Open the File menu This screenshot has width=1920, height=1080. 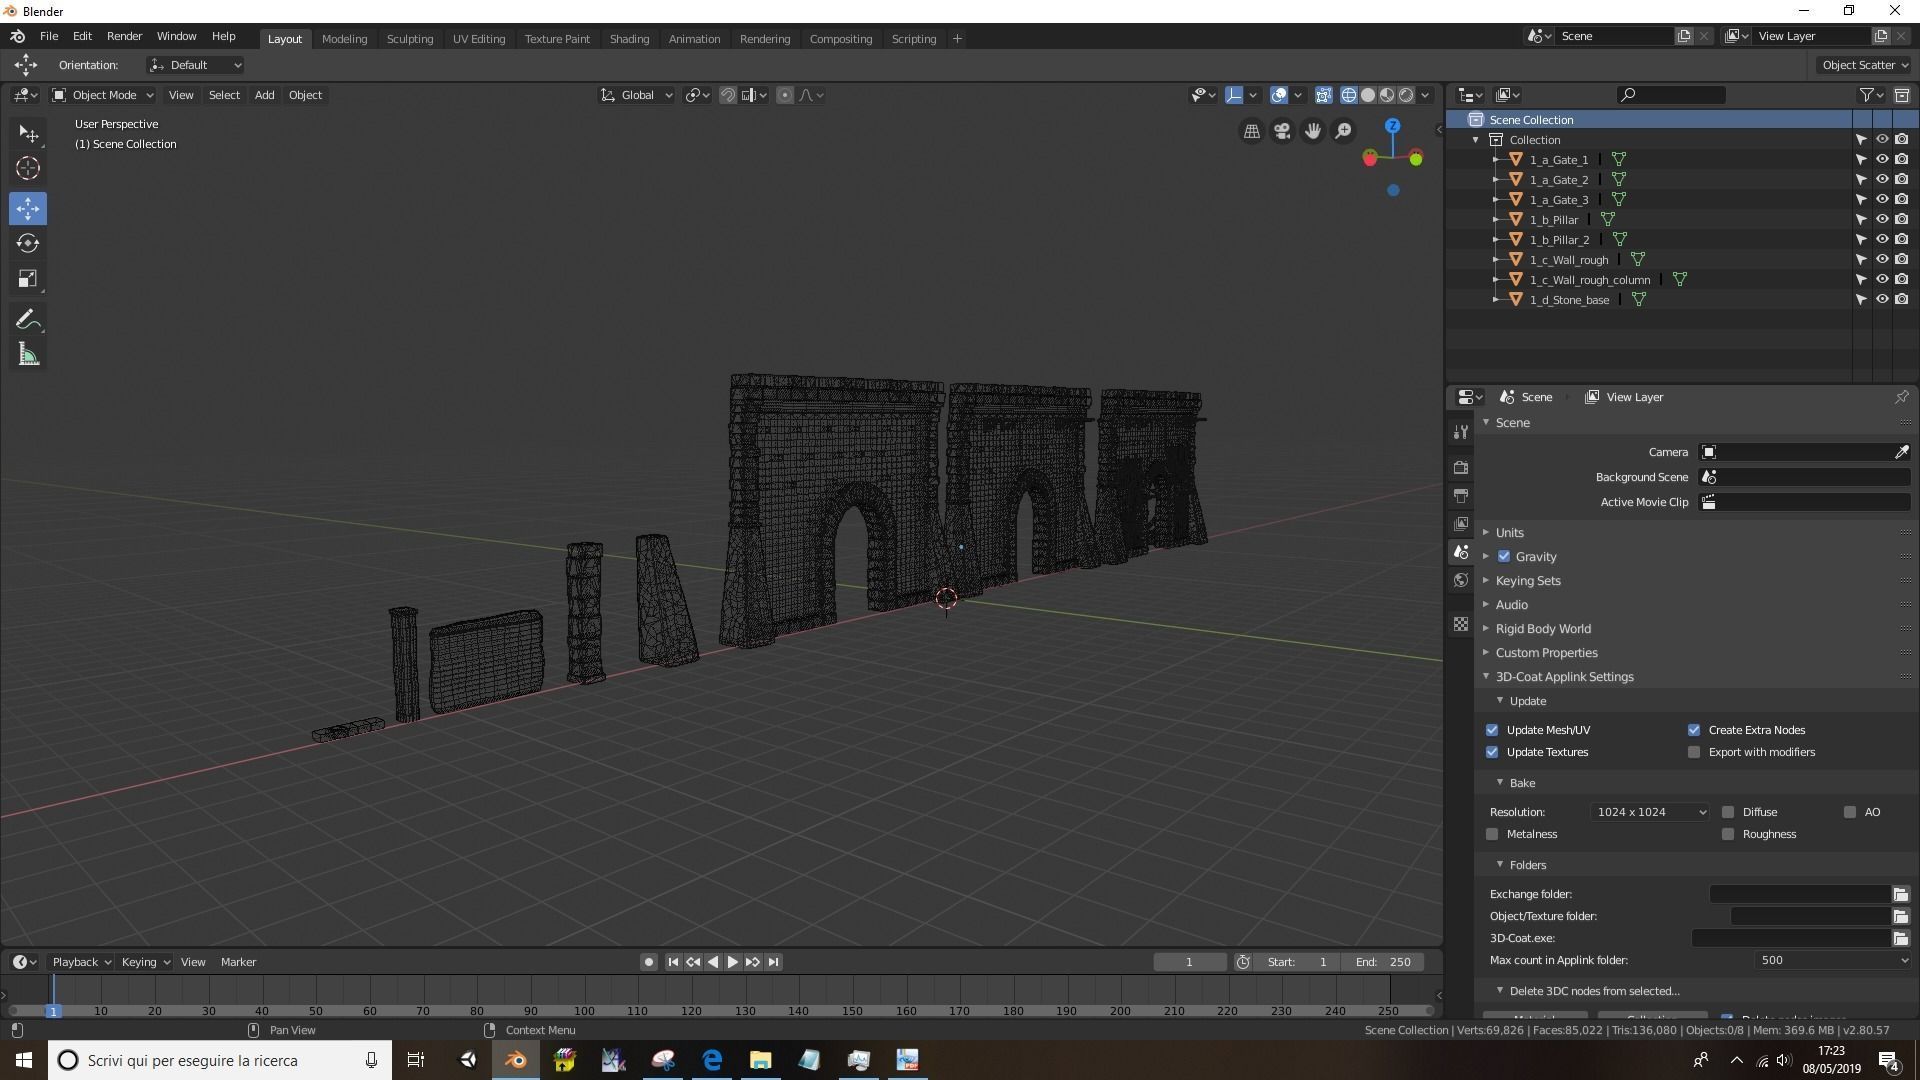[48, 36]
